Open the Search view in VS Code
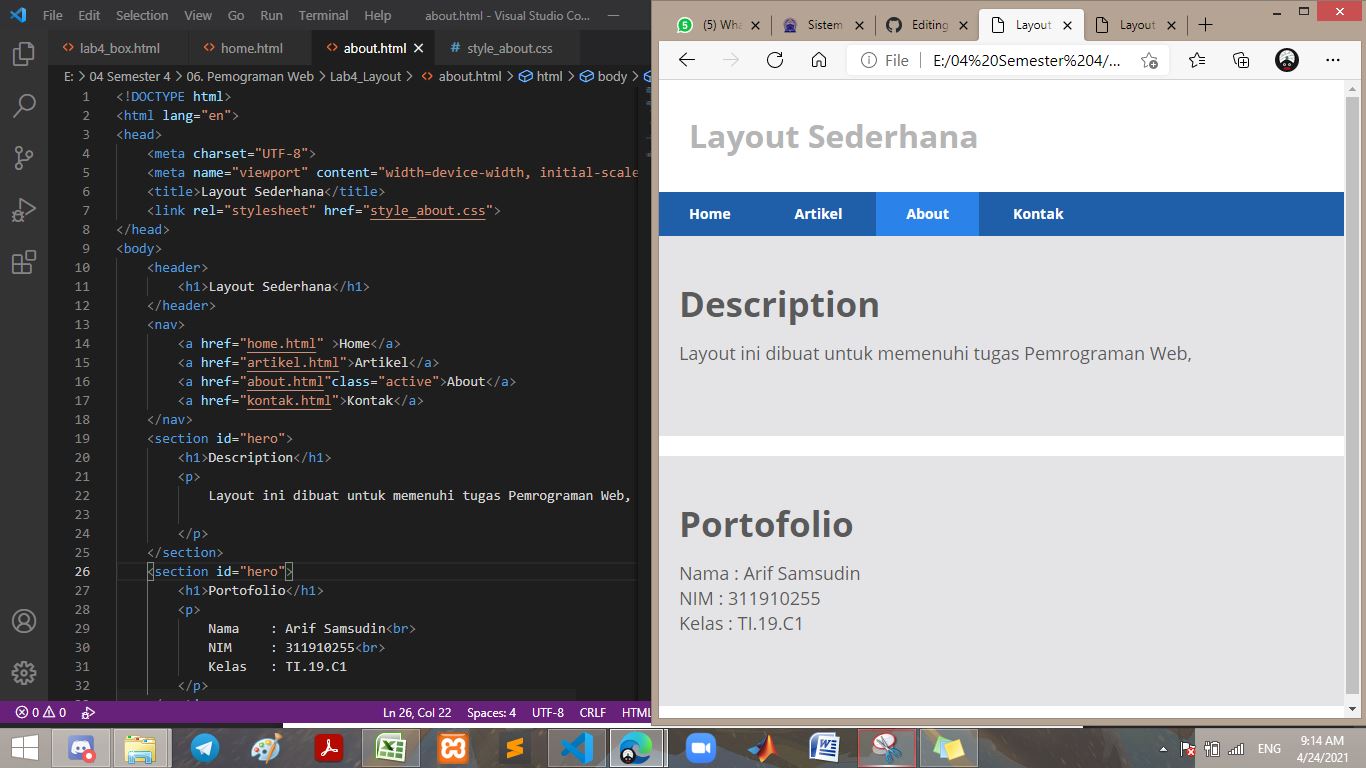 click(x=24, y=105)
